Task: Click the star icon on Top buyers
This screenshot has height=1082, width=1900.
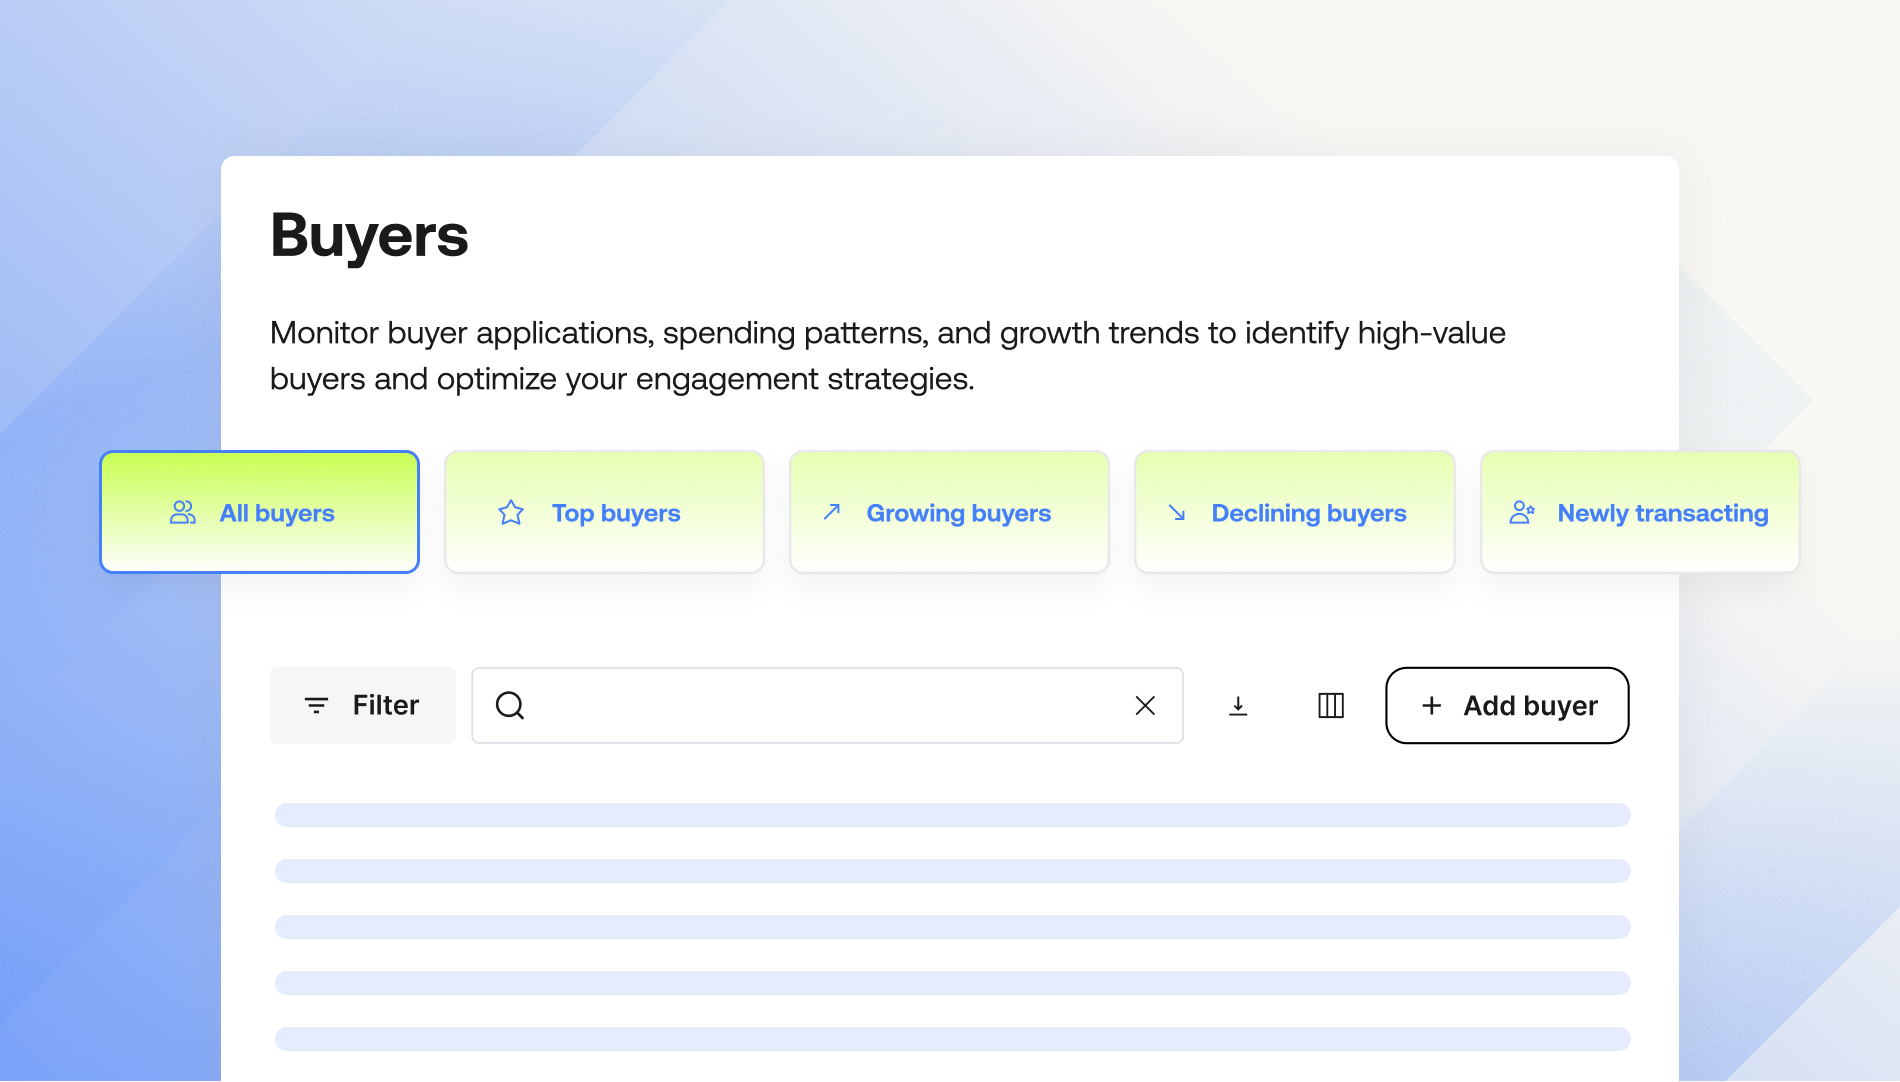Action: [511, 513]
